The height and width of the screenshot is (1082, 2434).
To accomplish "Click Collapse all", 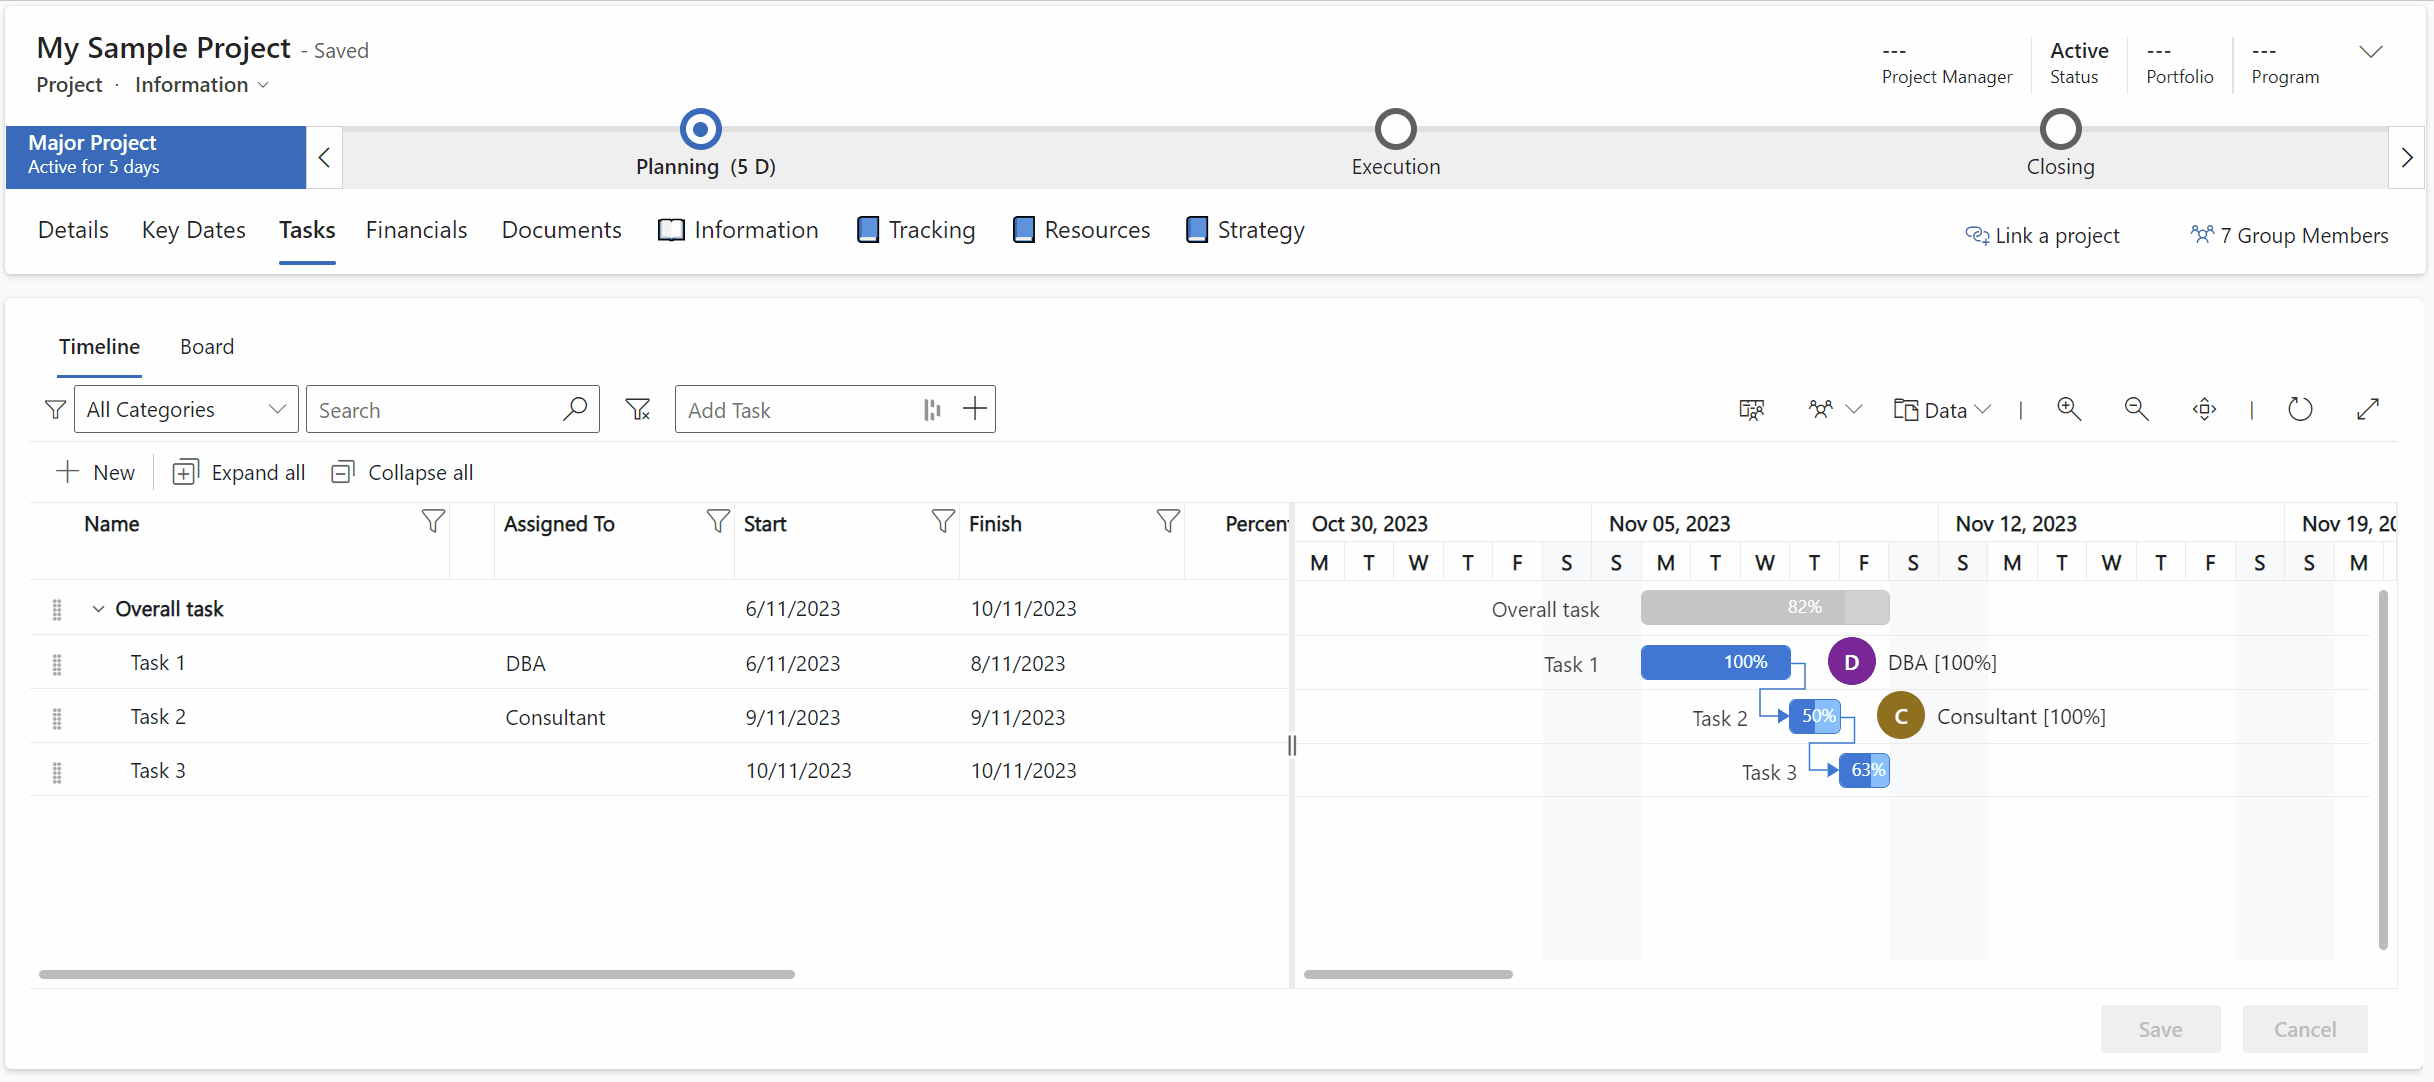I will click(402, 472).
